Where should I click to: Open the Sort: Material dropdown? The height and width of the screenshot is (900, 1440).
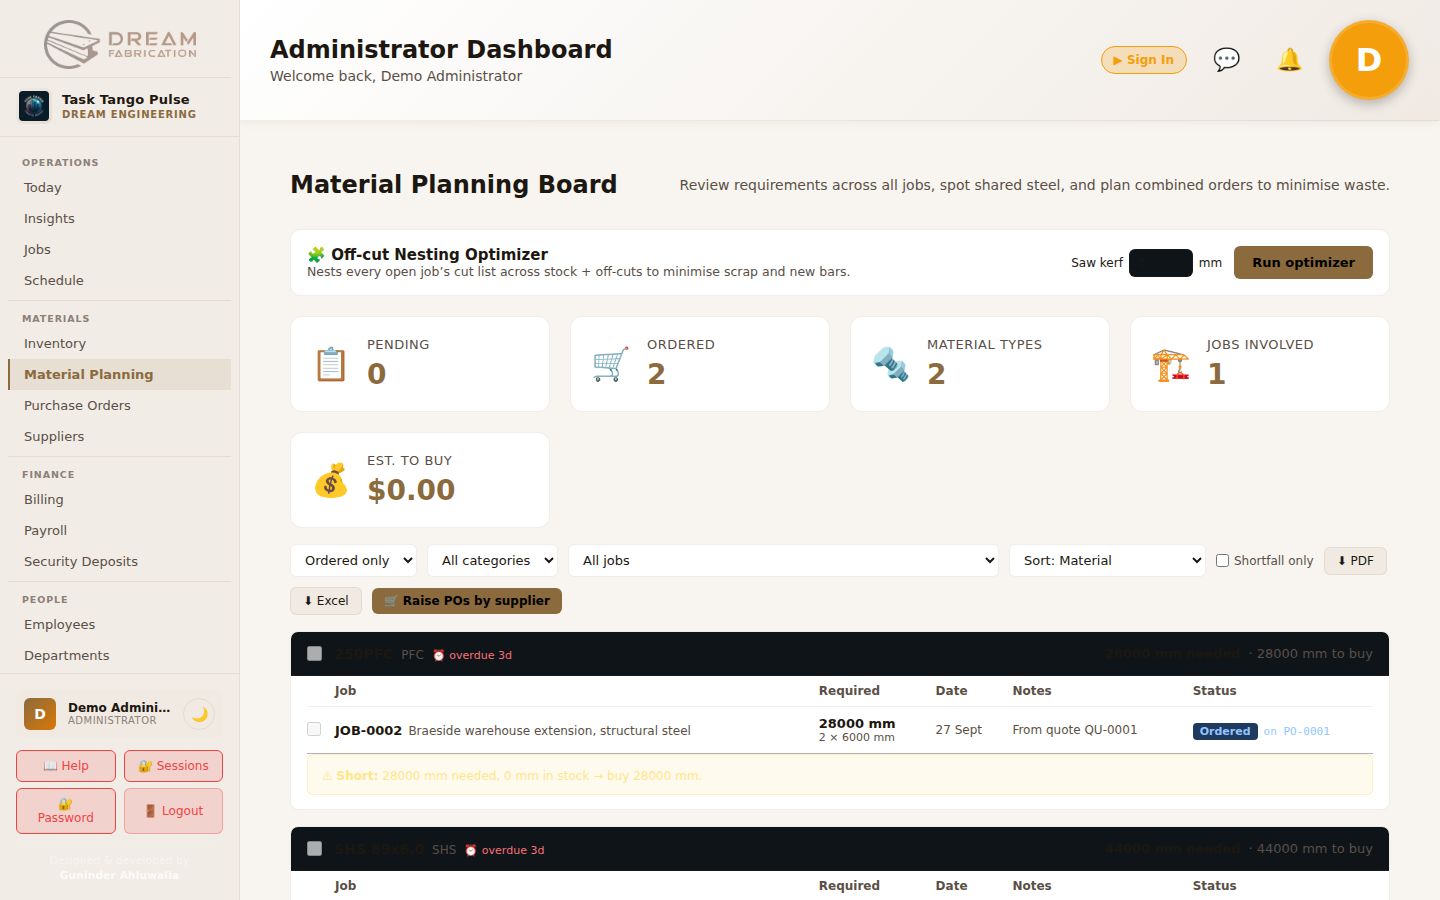(1108, 560)
